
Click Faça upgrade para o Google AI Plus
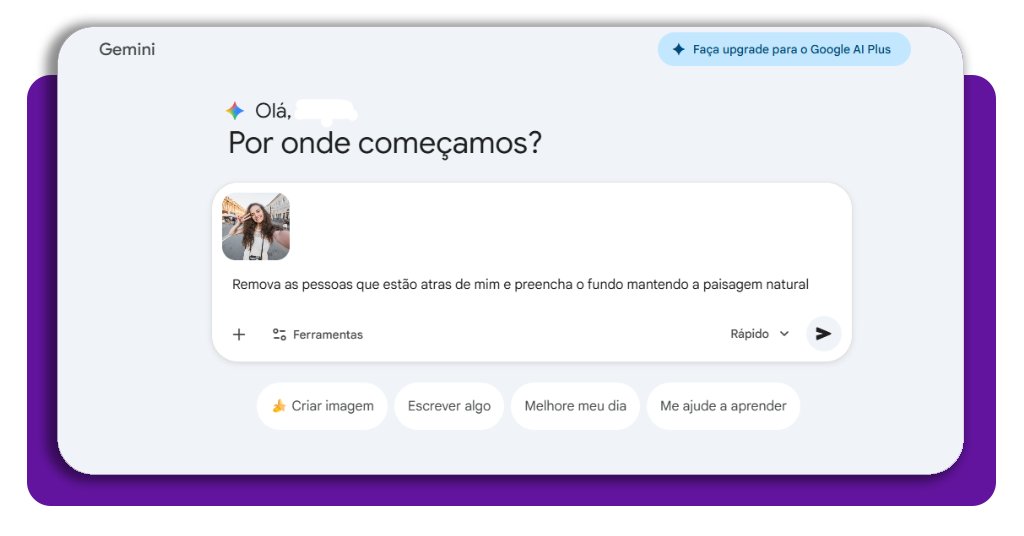(x=784, y=49)
